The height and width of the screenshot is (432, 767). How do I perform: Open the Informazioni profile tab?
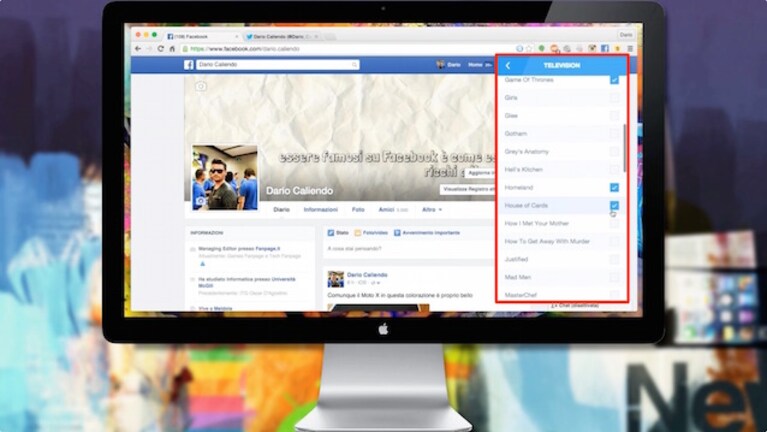tap(320, 209)
